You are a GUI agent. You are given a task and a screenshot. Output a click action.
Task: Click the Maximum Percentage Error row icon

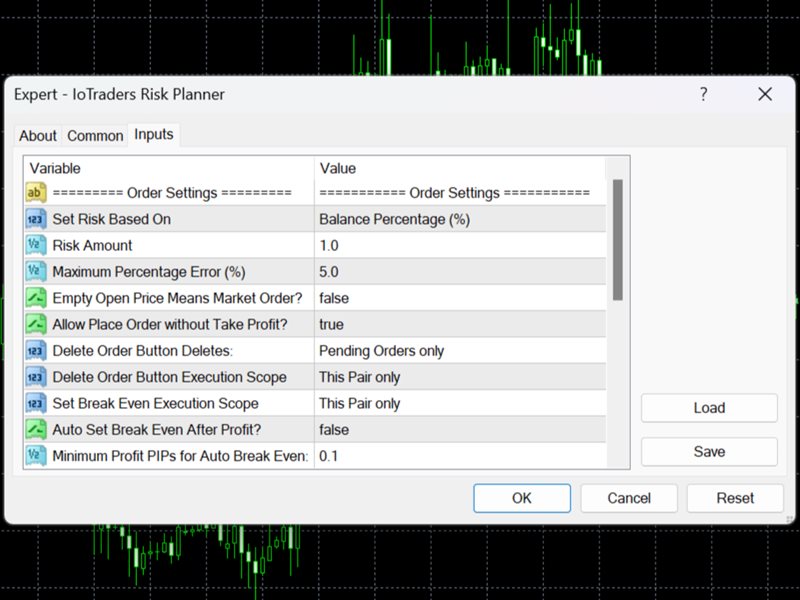coord(36,271)
